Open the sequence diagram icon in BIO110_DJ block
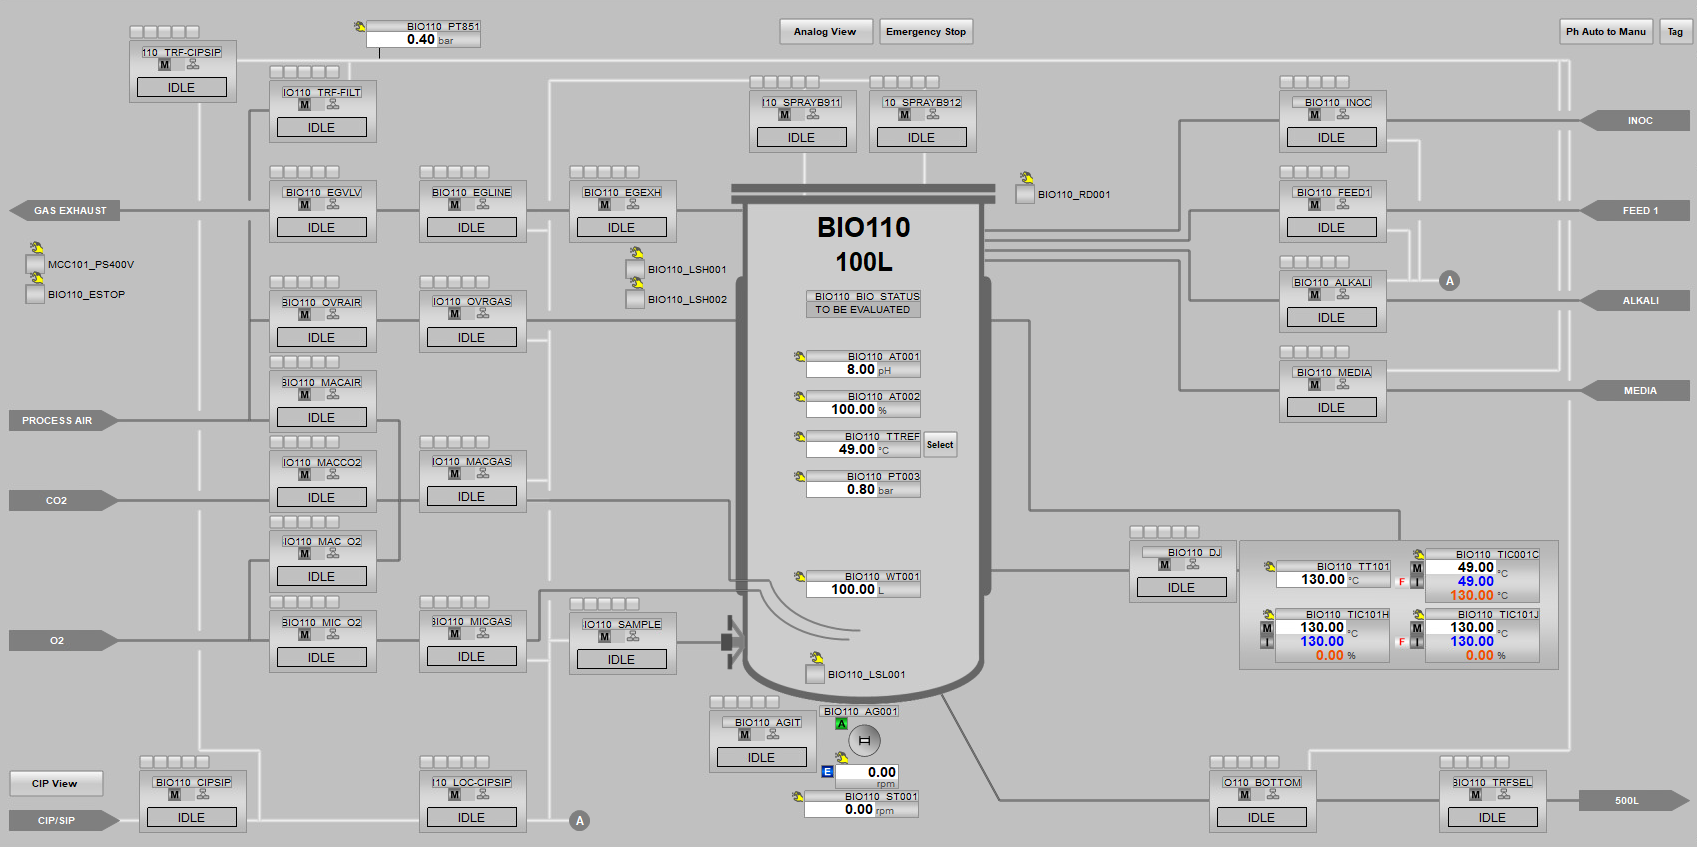The image size is (1697, 847). click(1192, 565)
